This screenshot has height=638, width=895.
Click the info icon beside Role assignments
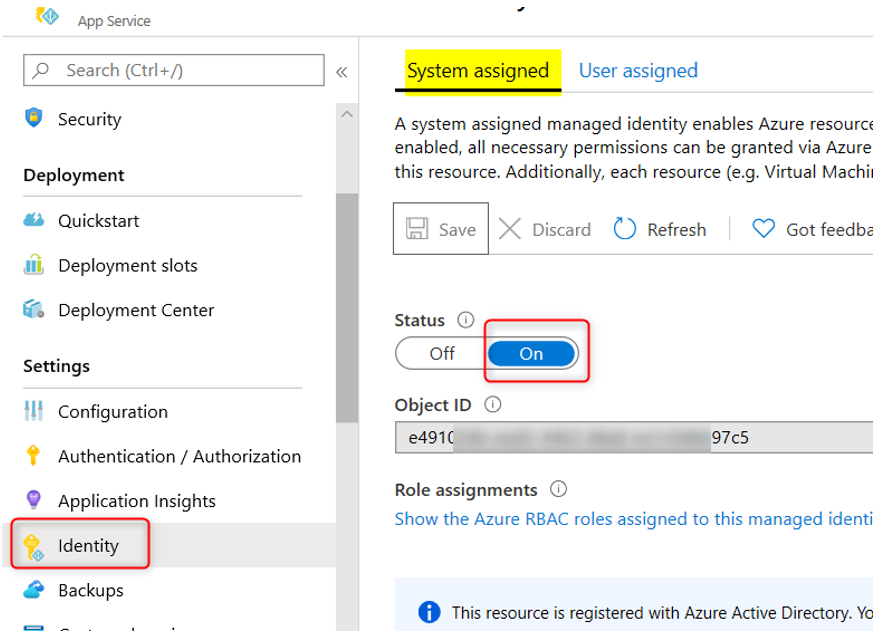point(558,489)
